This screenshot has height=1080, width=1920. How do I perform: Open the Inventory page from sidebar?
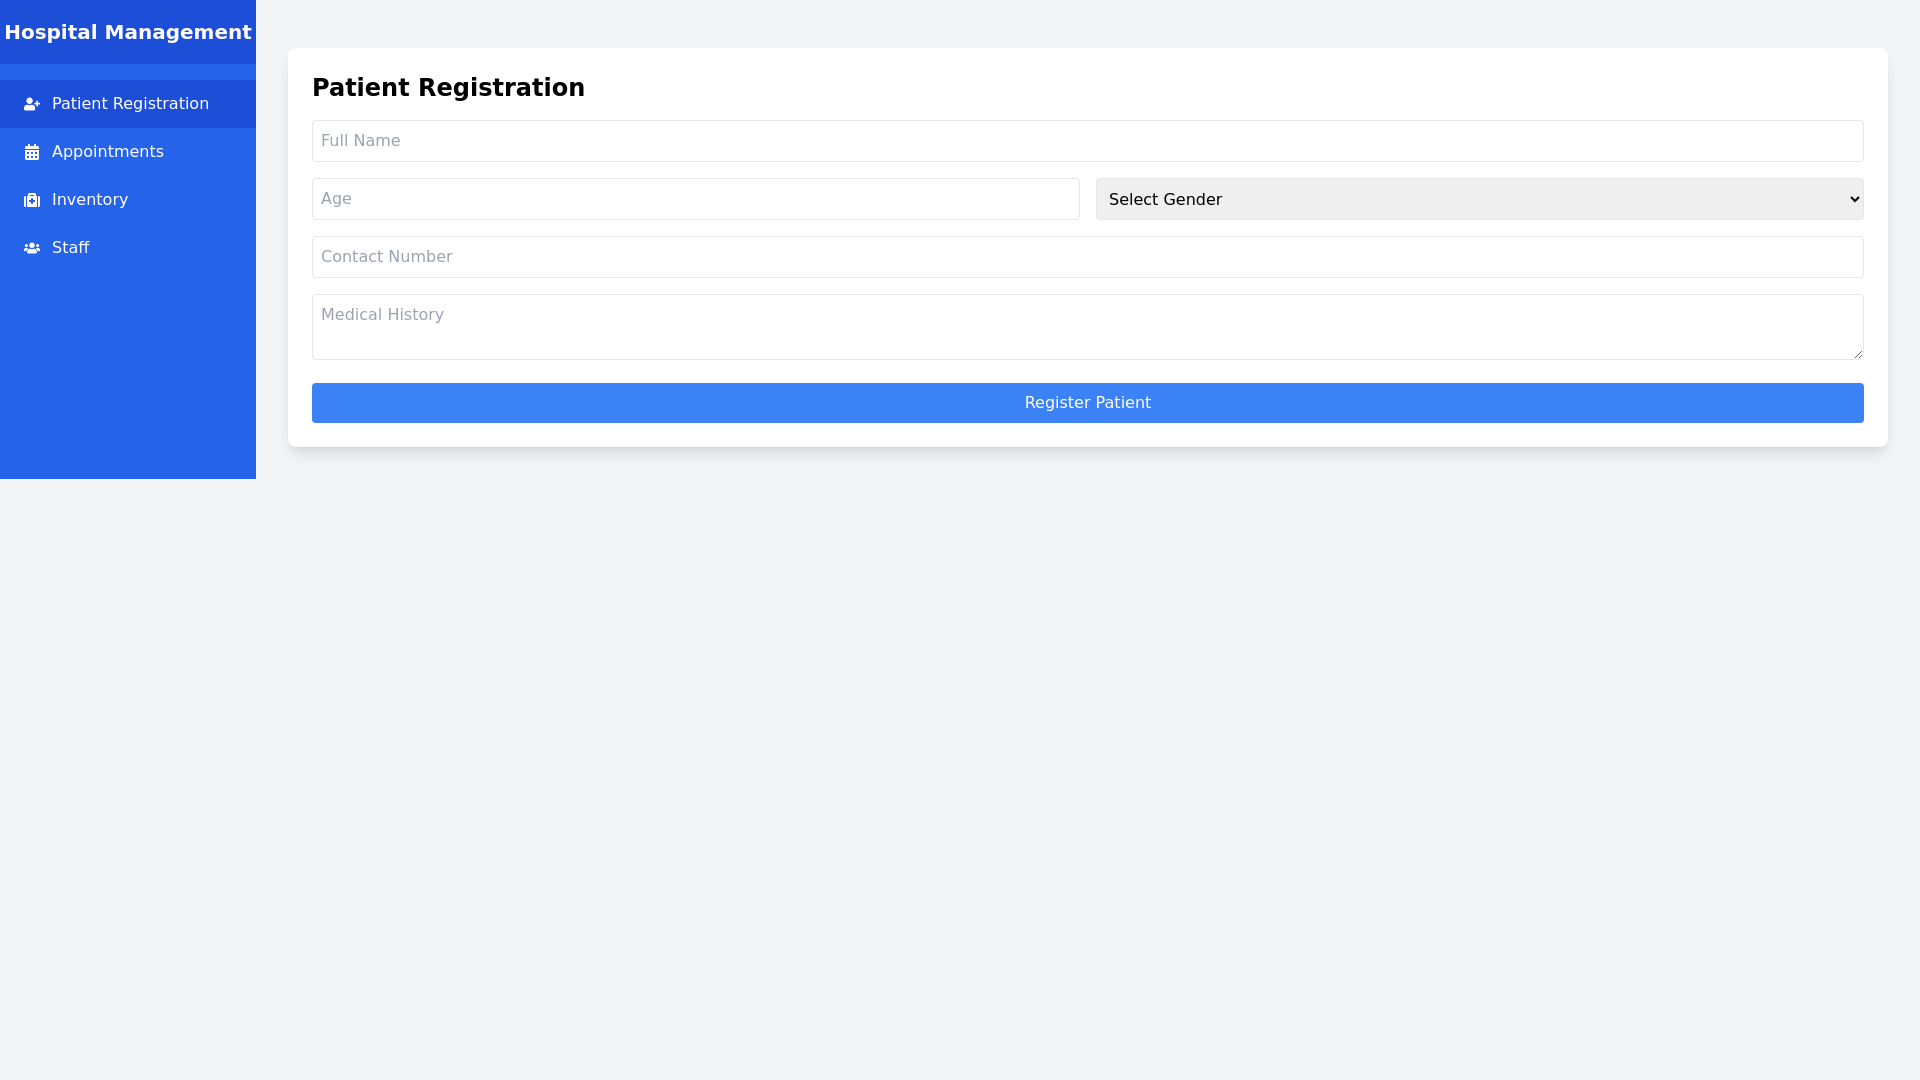(90, 200)
